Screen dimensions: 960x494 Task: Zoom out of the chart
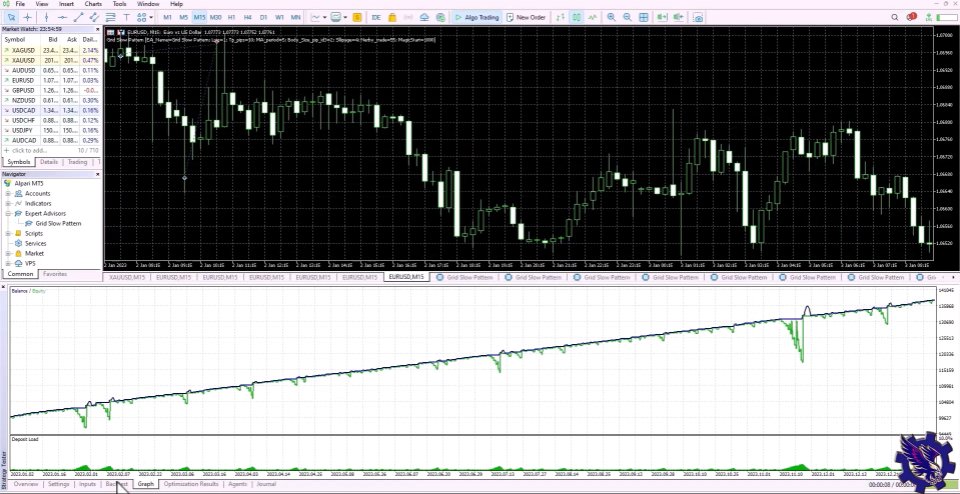click(627, 17)
